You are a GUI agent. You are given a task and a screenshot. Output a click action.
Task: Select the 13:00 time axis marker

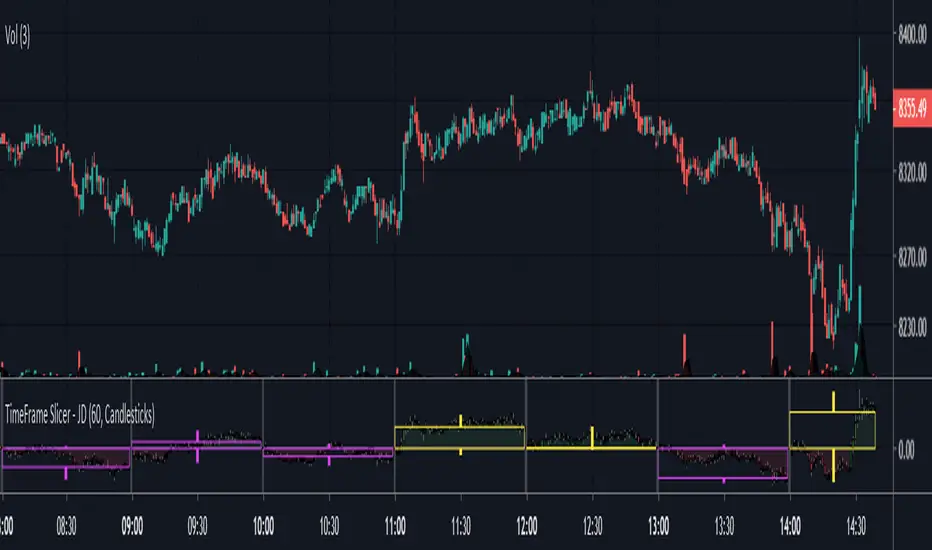[x=658, y=526]
